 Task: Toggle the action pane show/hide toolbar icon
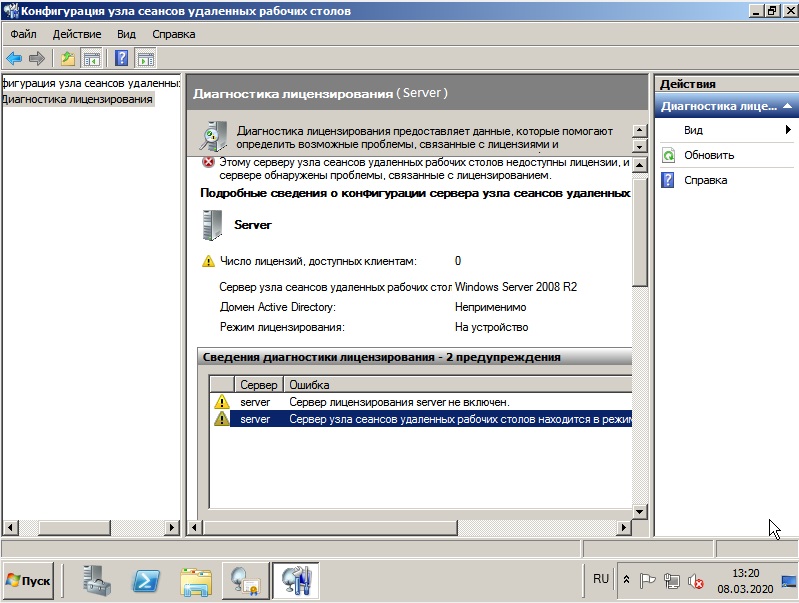pos(145,59)
